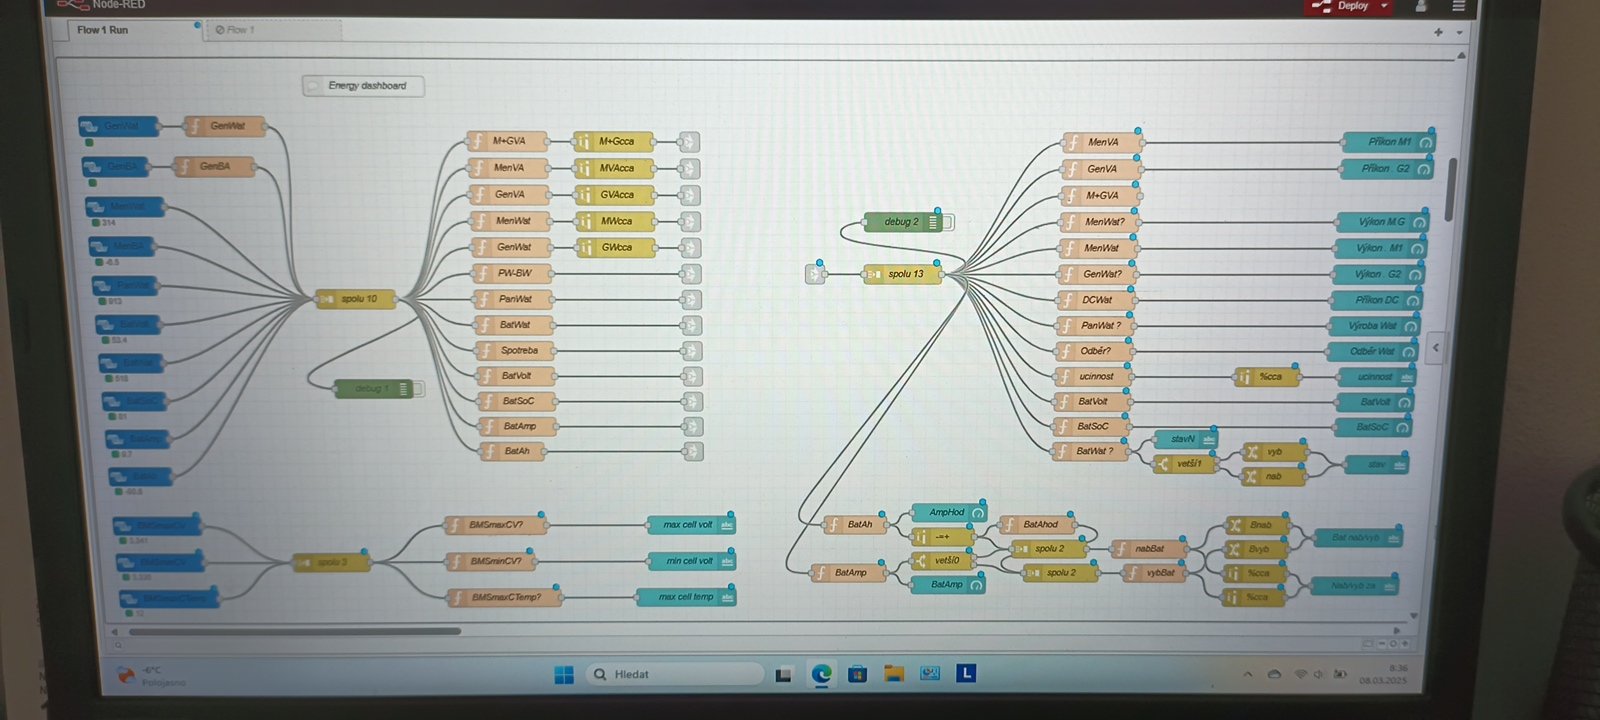Open Microsoft Edge from the taskbar
The height and width of the screenshot is (720, 1600).
[821, 675]
